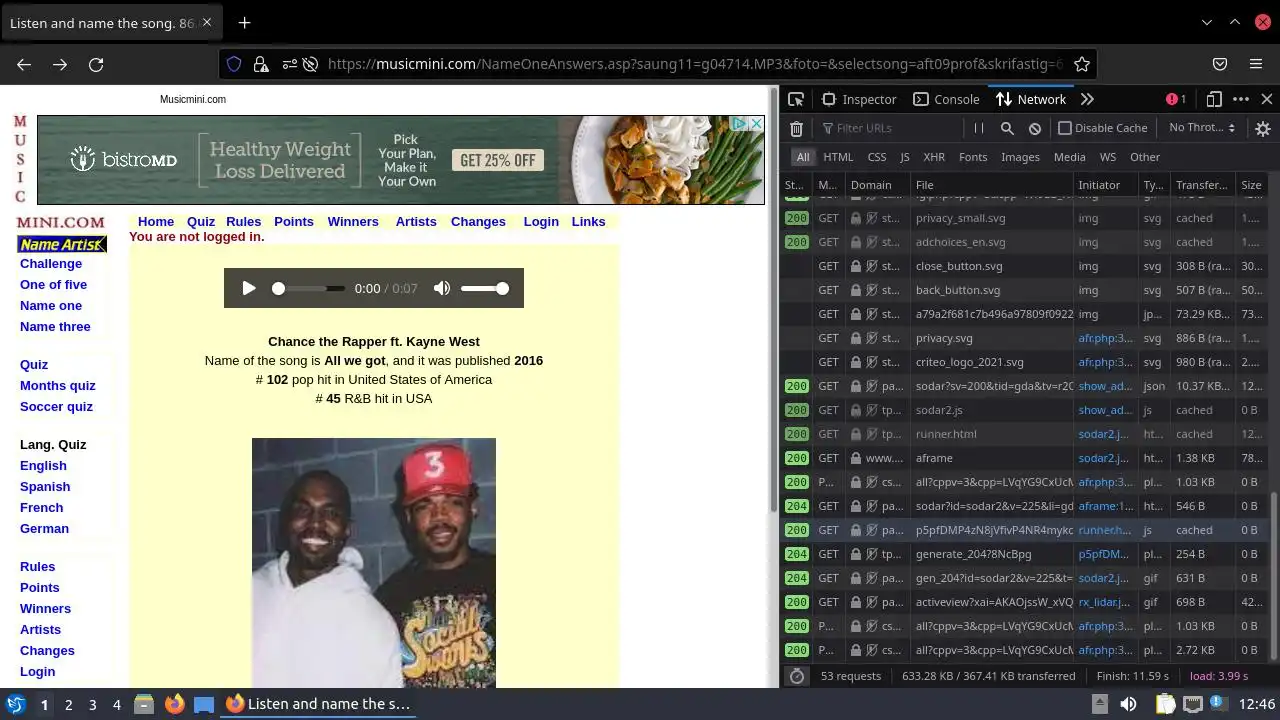Select the Network tab

pos(1031,99)
